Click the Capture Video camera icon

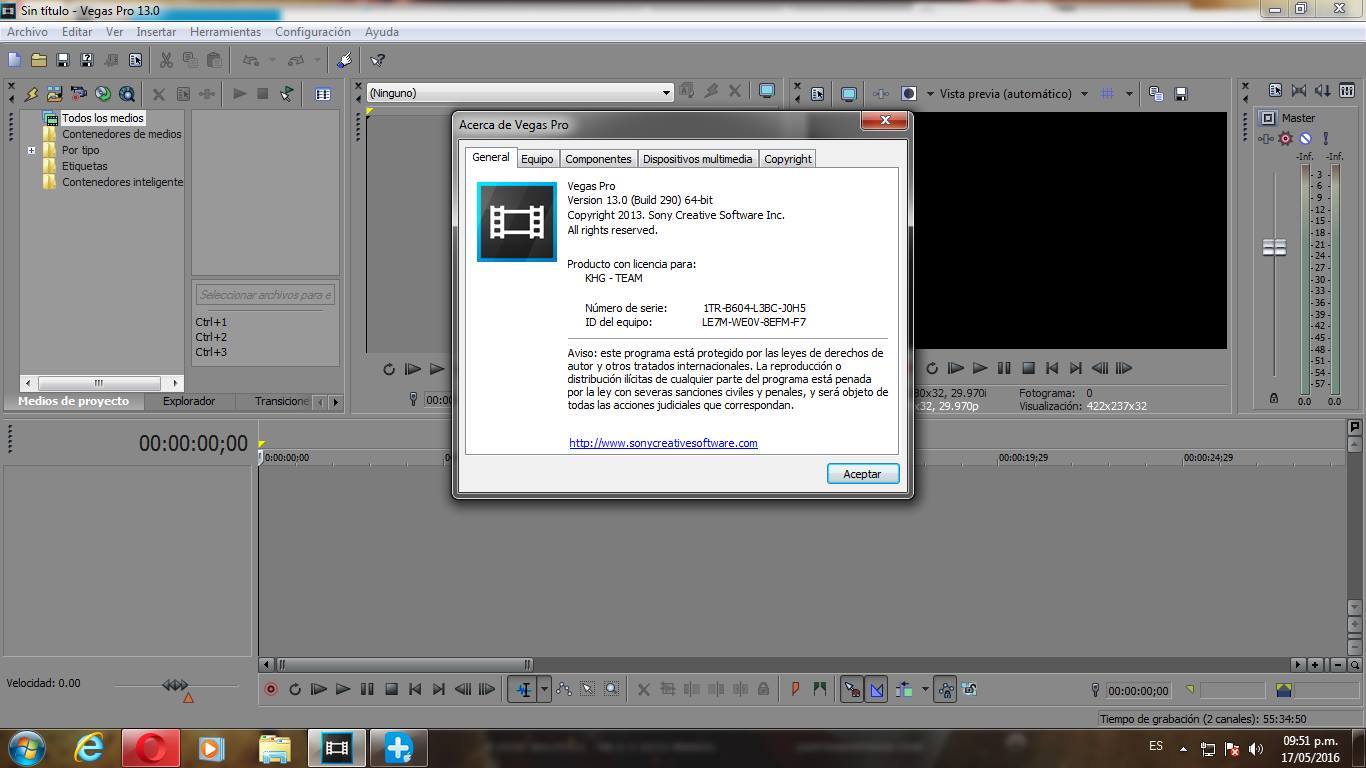pos(79,94)
